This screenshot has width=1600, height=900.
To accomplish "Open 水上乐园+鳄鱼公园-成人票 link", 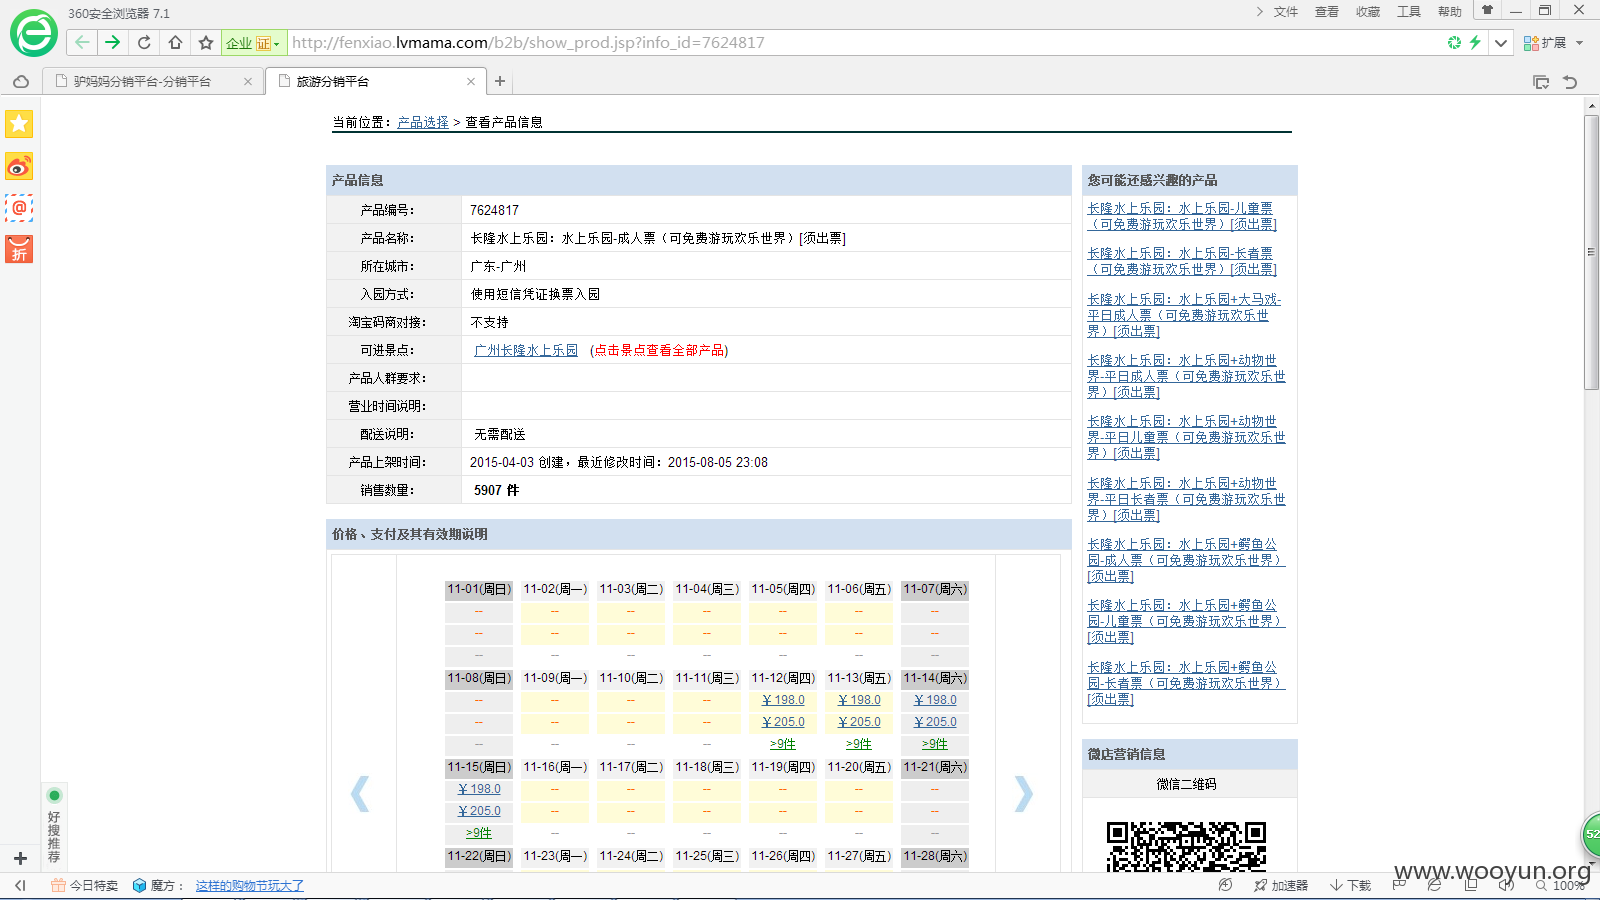I will pos(1186,560).
